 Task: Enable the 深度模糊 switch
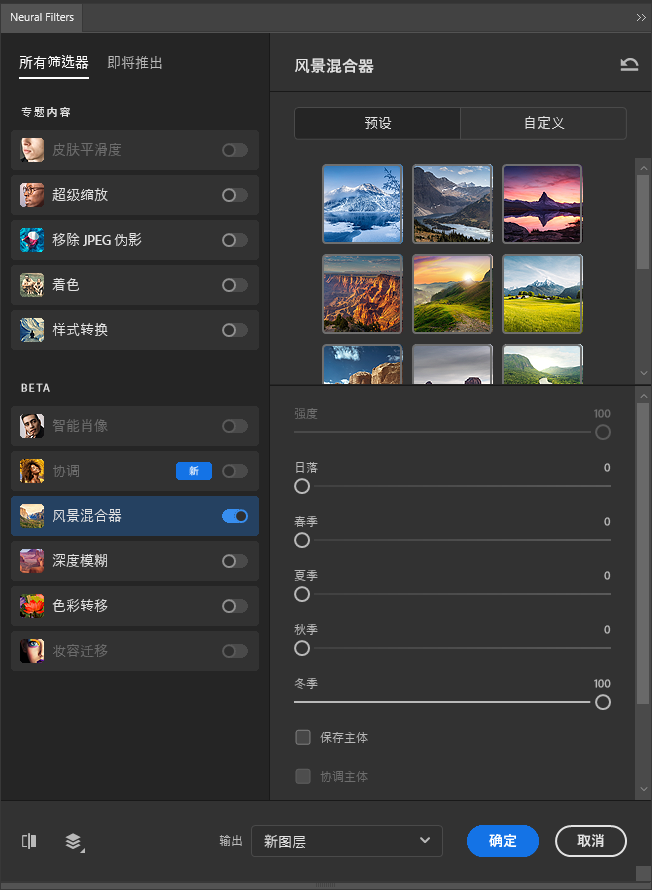click(234, 561)
